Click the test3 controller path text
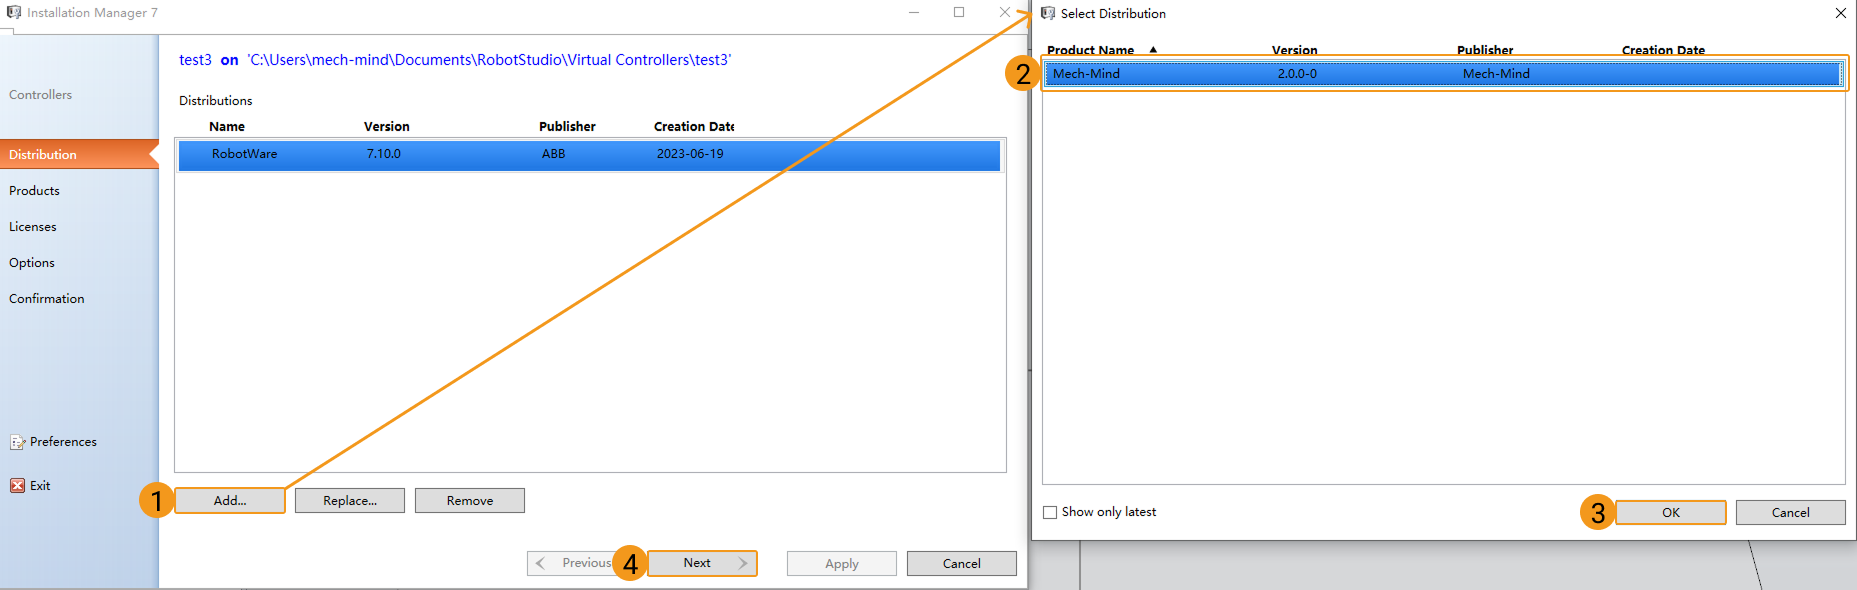 pyautogui.click(x=455, y=60)
